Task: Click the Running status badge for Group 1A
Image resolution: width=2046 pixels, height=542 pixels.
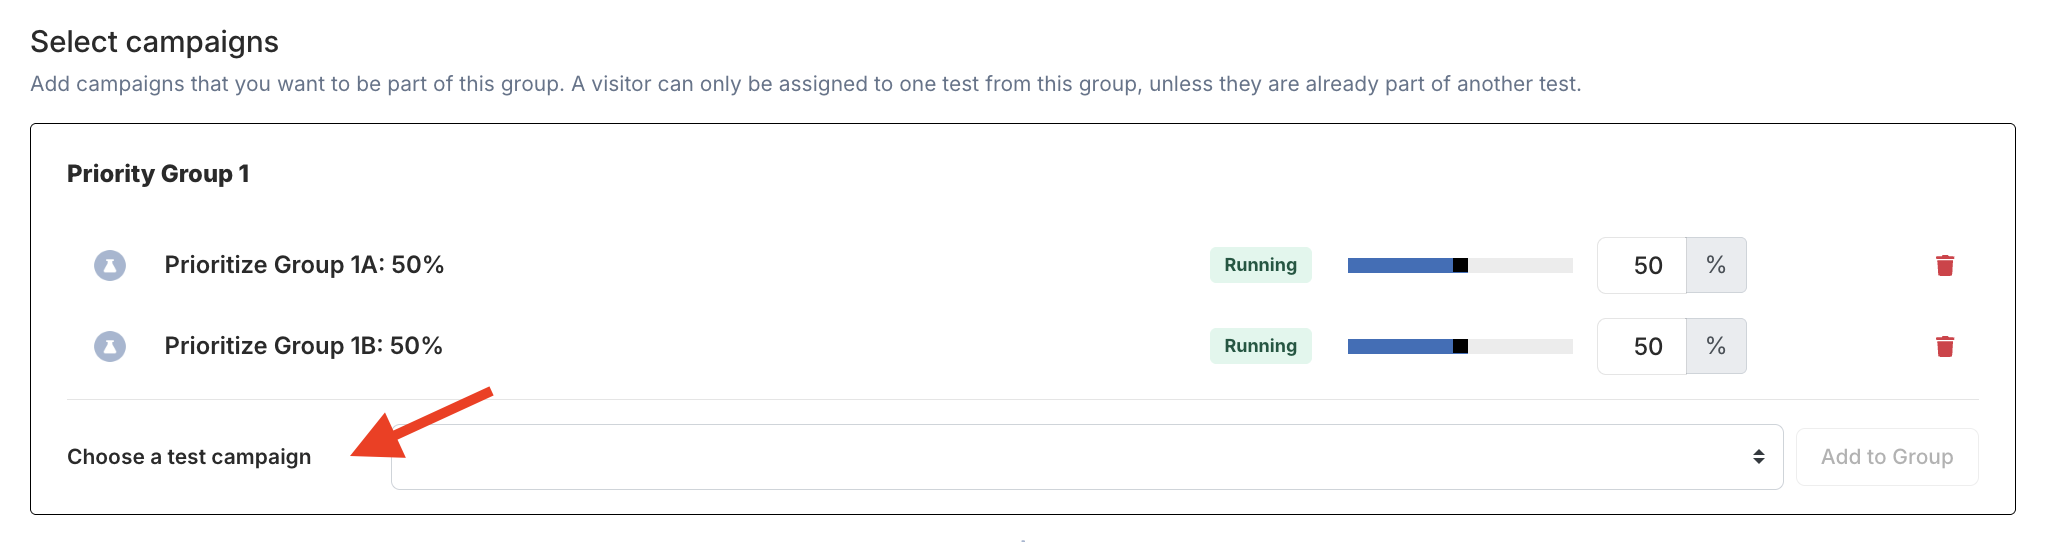Action: pos(1260,265)
